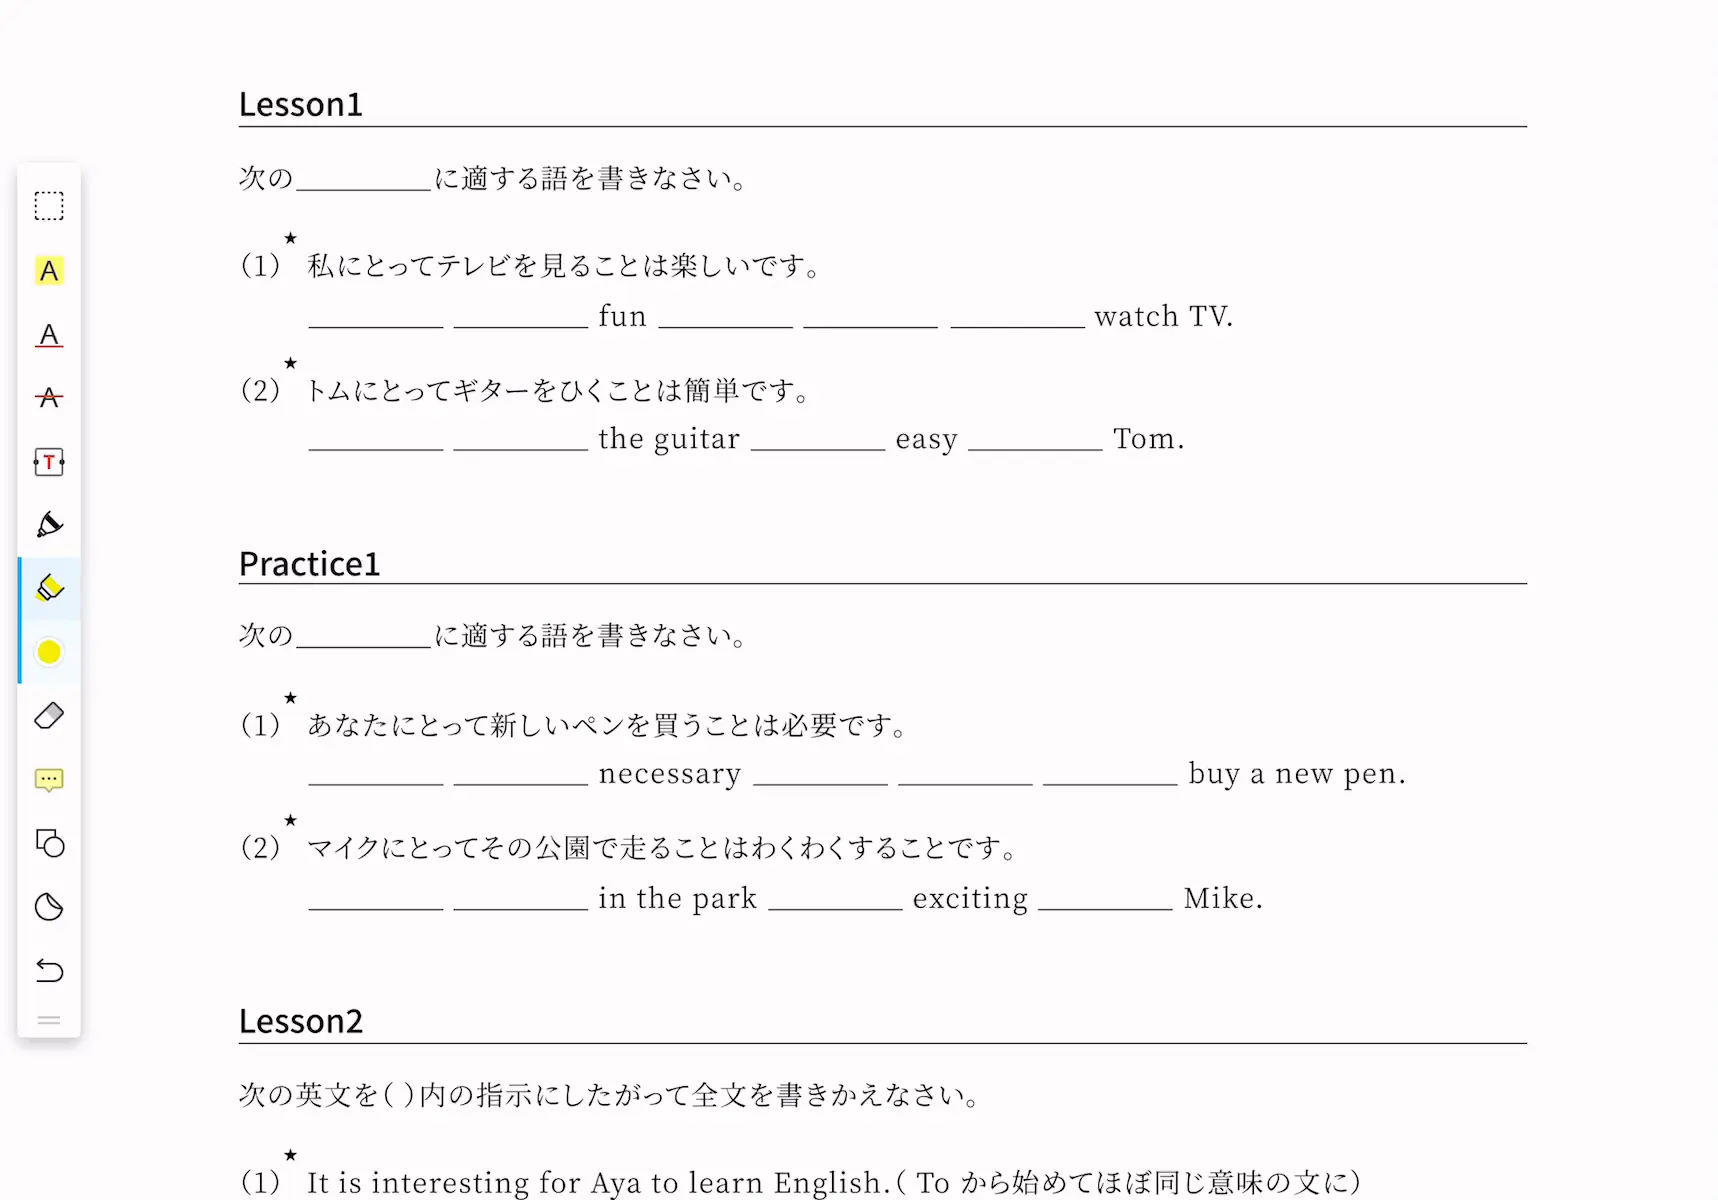Select the yellow highlighter marker tool
Image resolution: width=1718 pixels, height=1200 pixels.
pyautogui.click(x=49, y=588)
